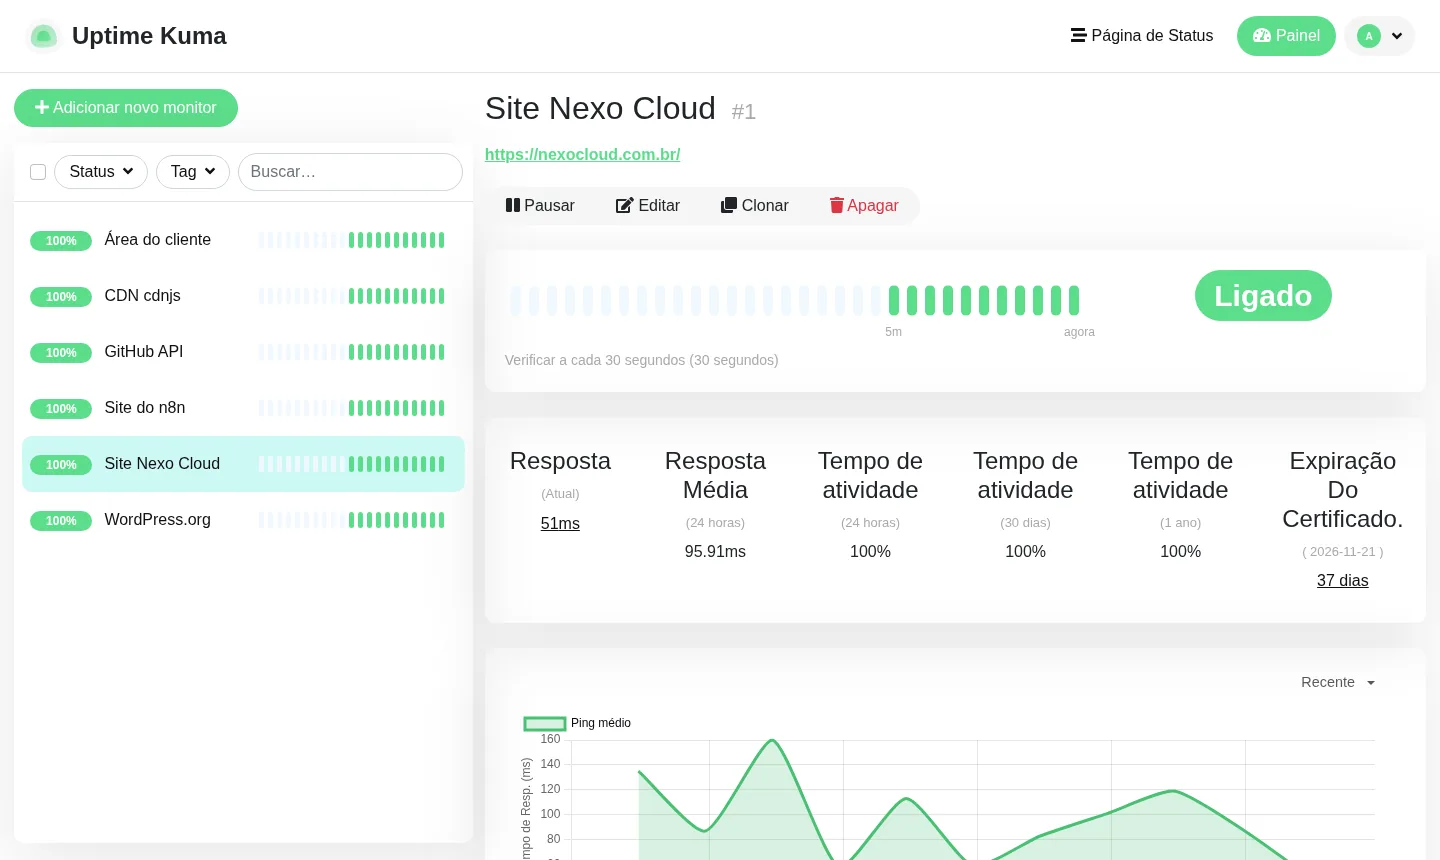Select the CDN cdnjs monitor
This screenshot has width=1440, height=860.
(x=243, y=296)
